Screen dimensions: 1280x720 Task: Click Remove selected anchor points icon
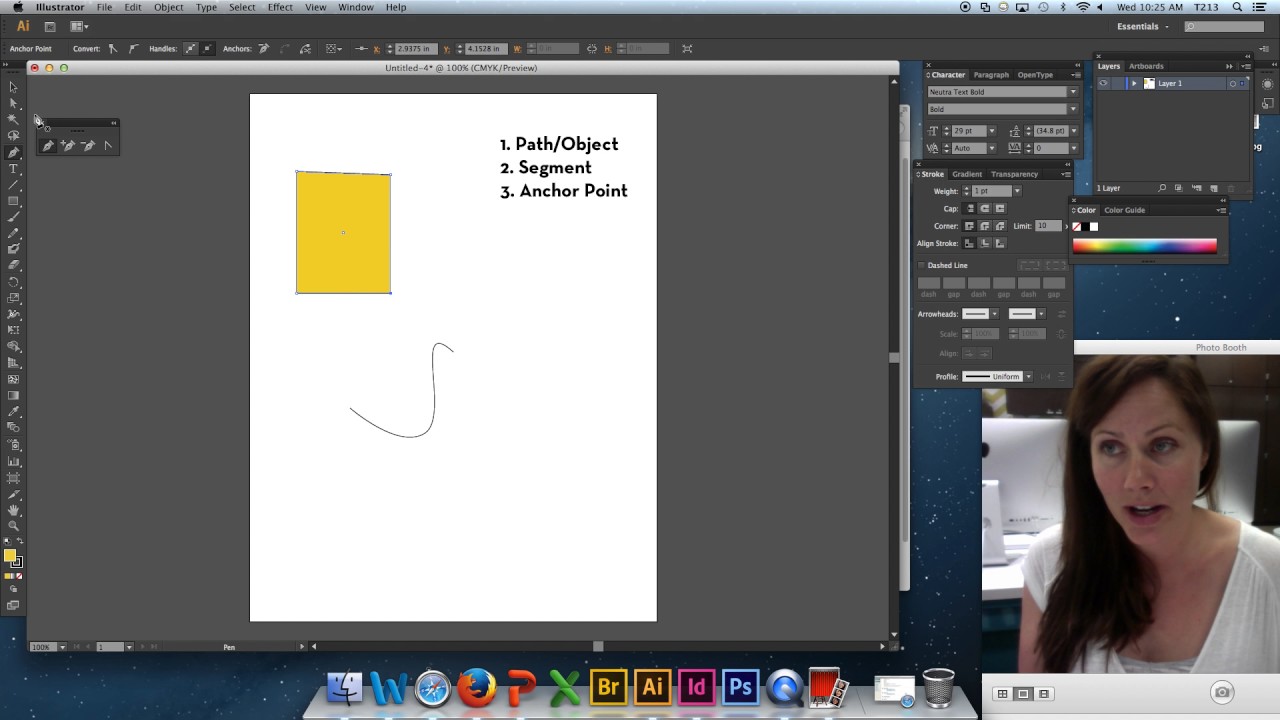264,48
